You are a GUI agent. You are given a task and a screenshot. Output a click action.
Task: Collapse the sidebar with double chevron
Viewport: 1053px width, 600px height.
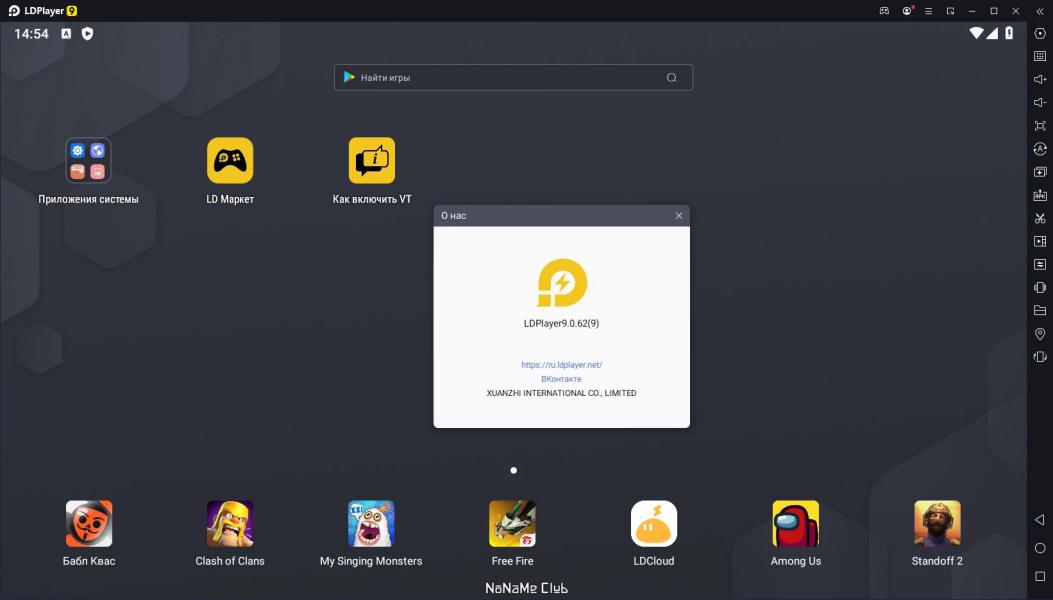tap(1040, 11)
